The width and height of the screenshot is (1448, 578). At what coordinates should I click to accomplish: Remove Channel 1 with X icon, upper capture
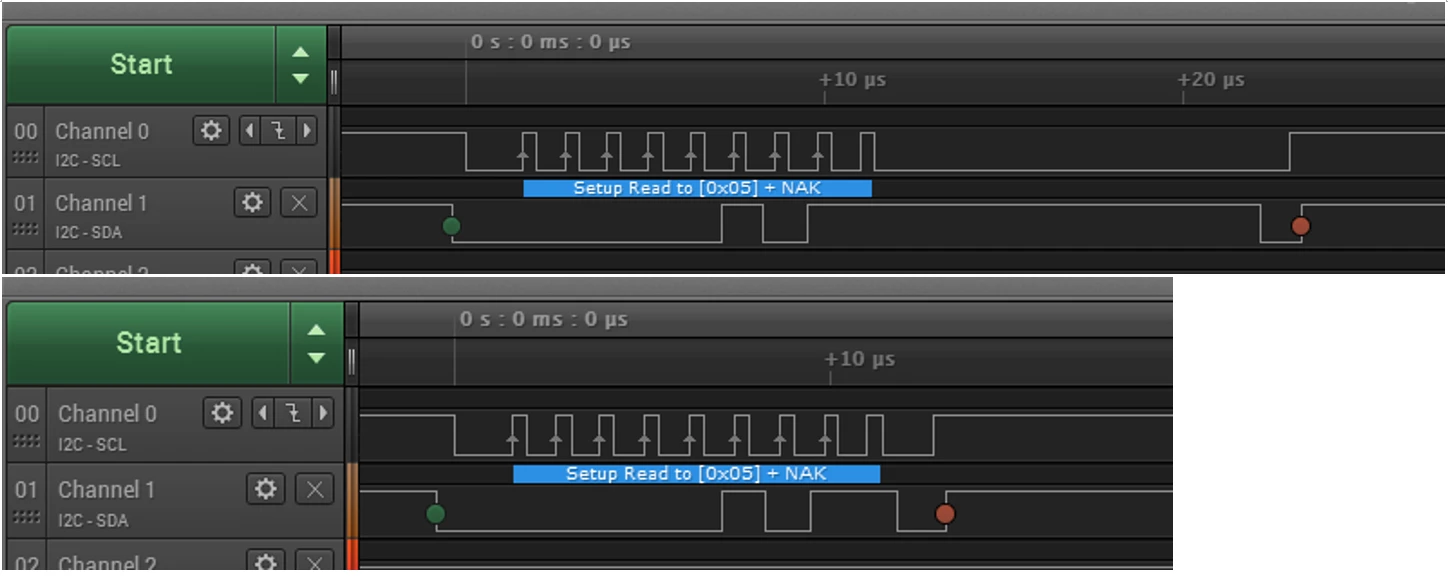(298, 203)
